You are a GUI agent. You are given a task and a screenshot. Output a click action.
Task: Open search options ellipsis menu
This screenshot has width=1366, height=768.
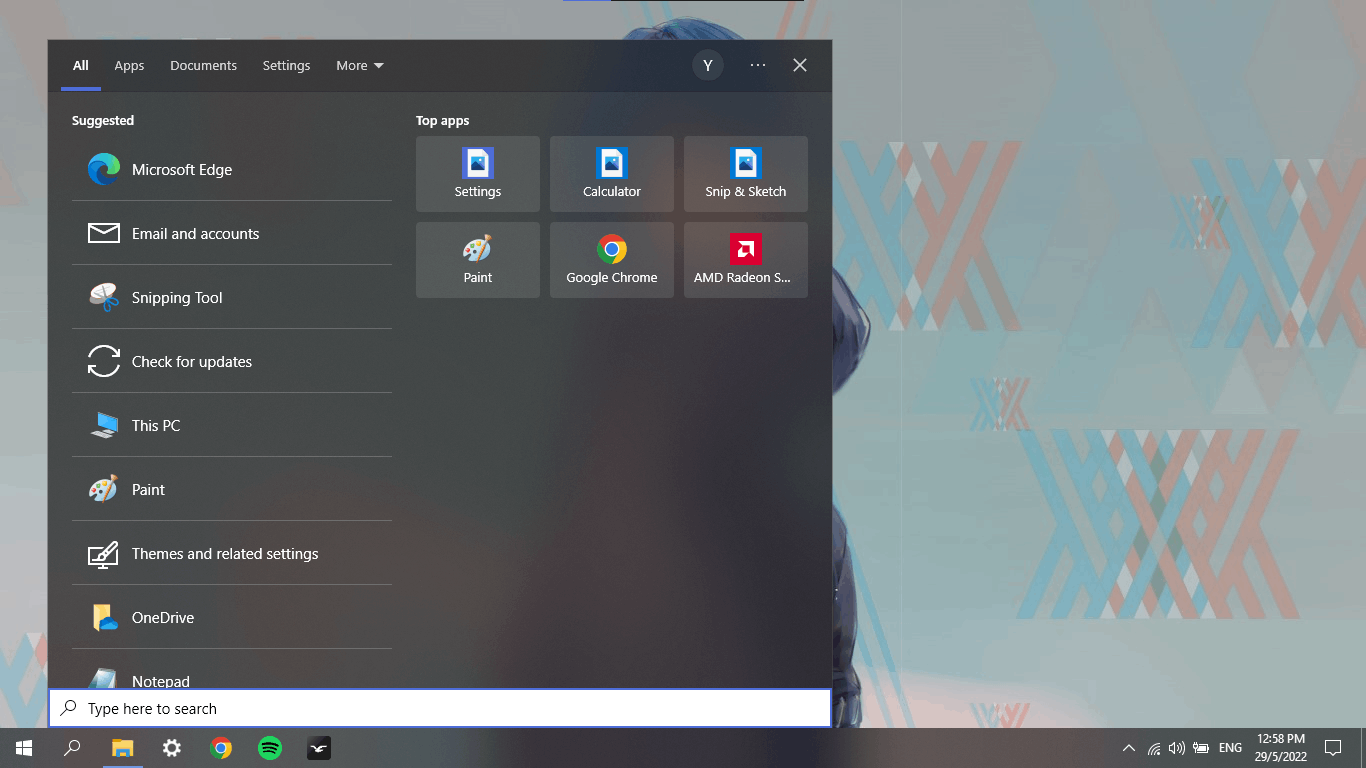click(x=758, y=65)
